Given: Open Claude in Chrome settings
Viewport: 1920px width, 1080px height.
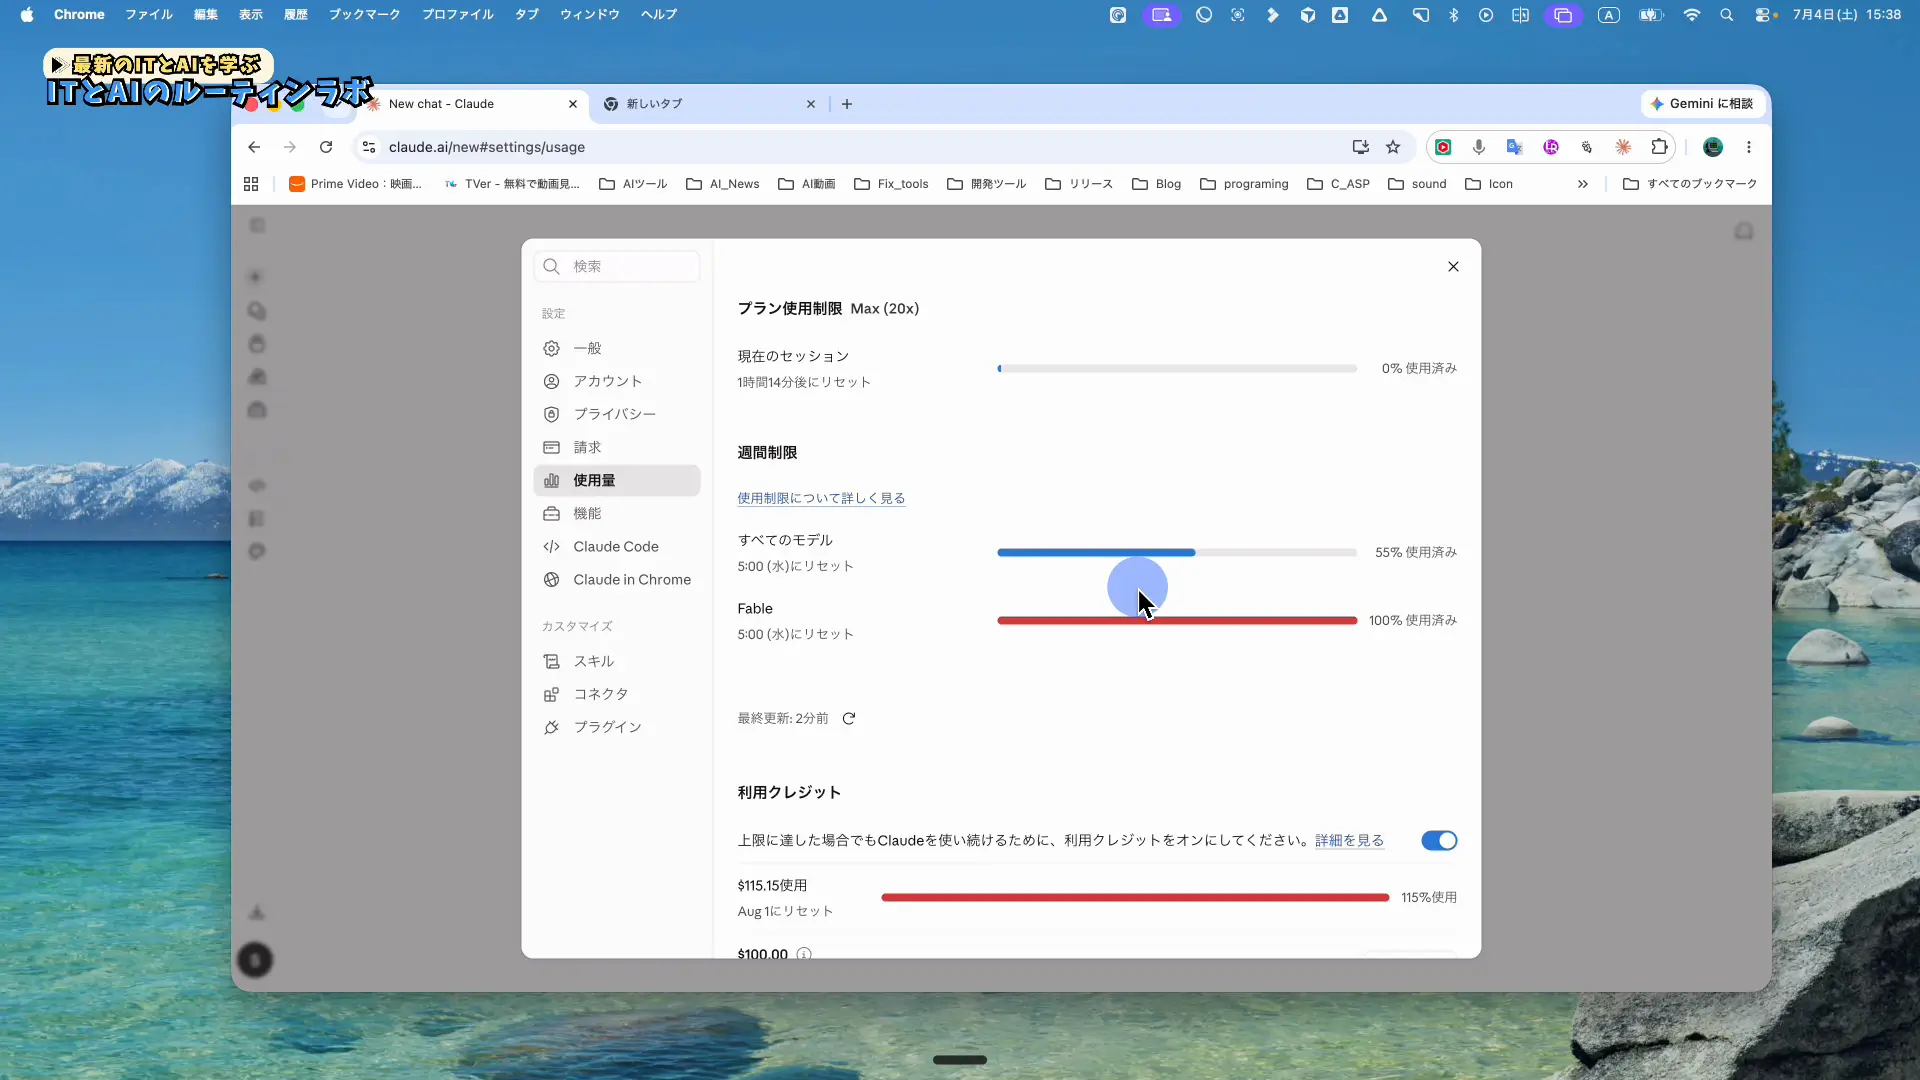Looking at the screenshot, I should click(617, 579).
